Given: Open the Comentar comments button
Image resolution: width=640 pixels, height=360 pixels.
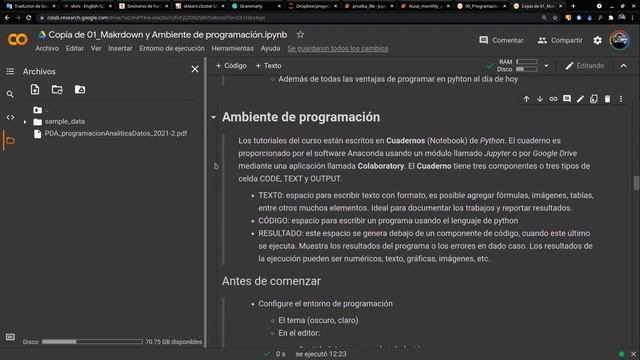Looking at the screenshot, I should [x=501, y=40].
